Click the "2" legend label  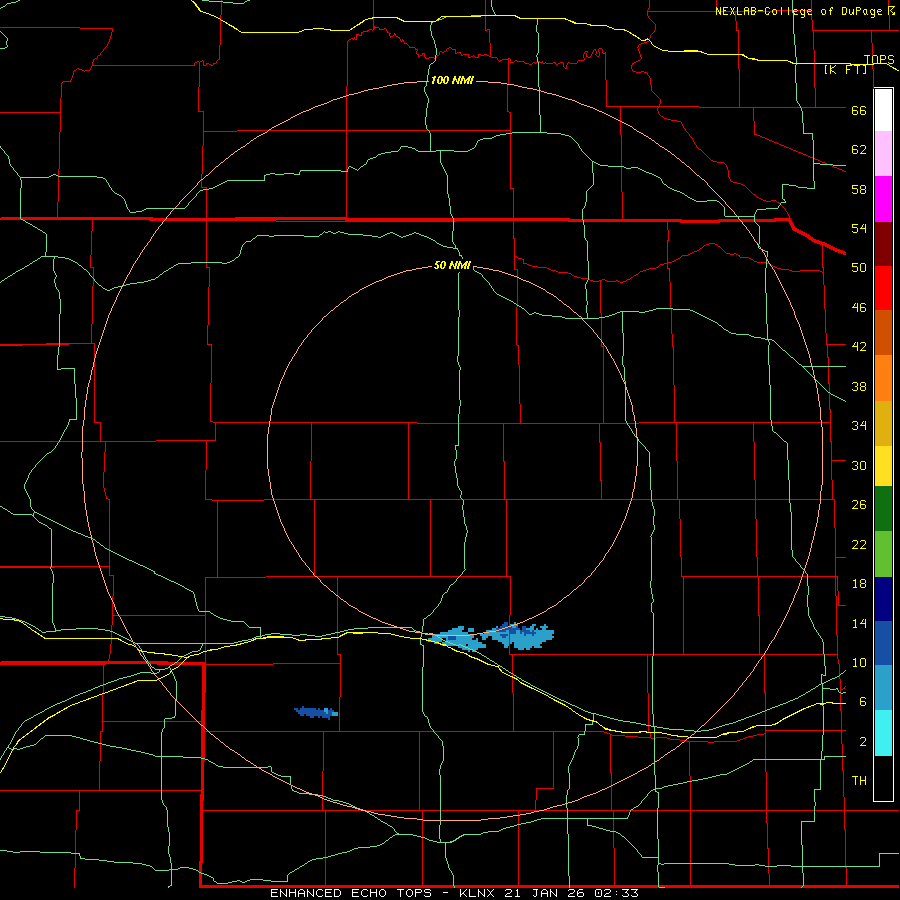863,742
